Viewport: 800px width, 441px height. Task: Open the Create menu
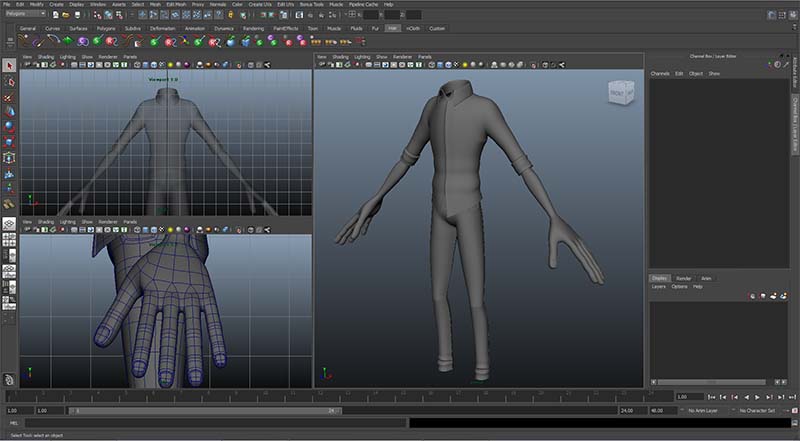(x=56, y=4)
